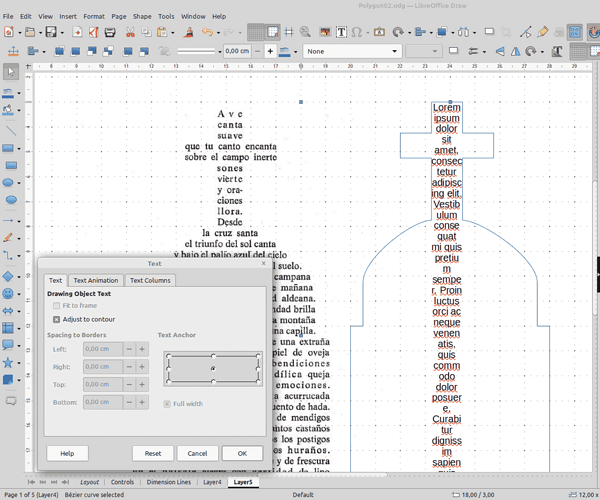
Task: Uncheck the Adjust to contour checkbox
Action: pos(57,319)
